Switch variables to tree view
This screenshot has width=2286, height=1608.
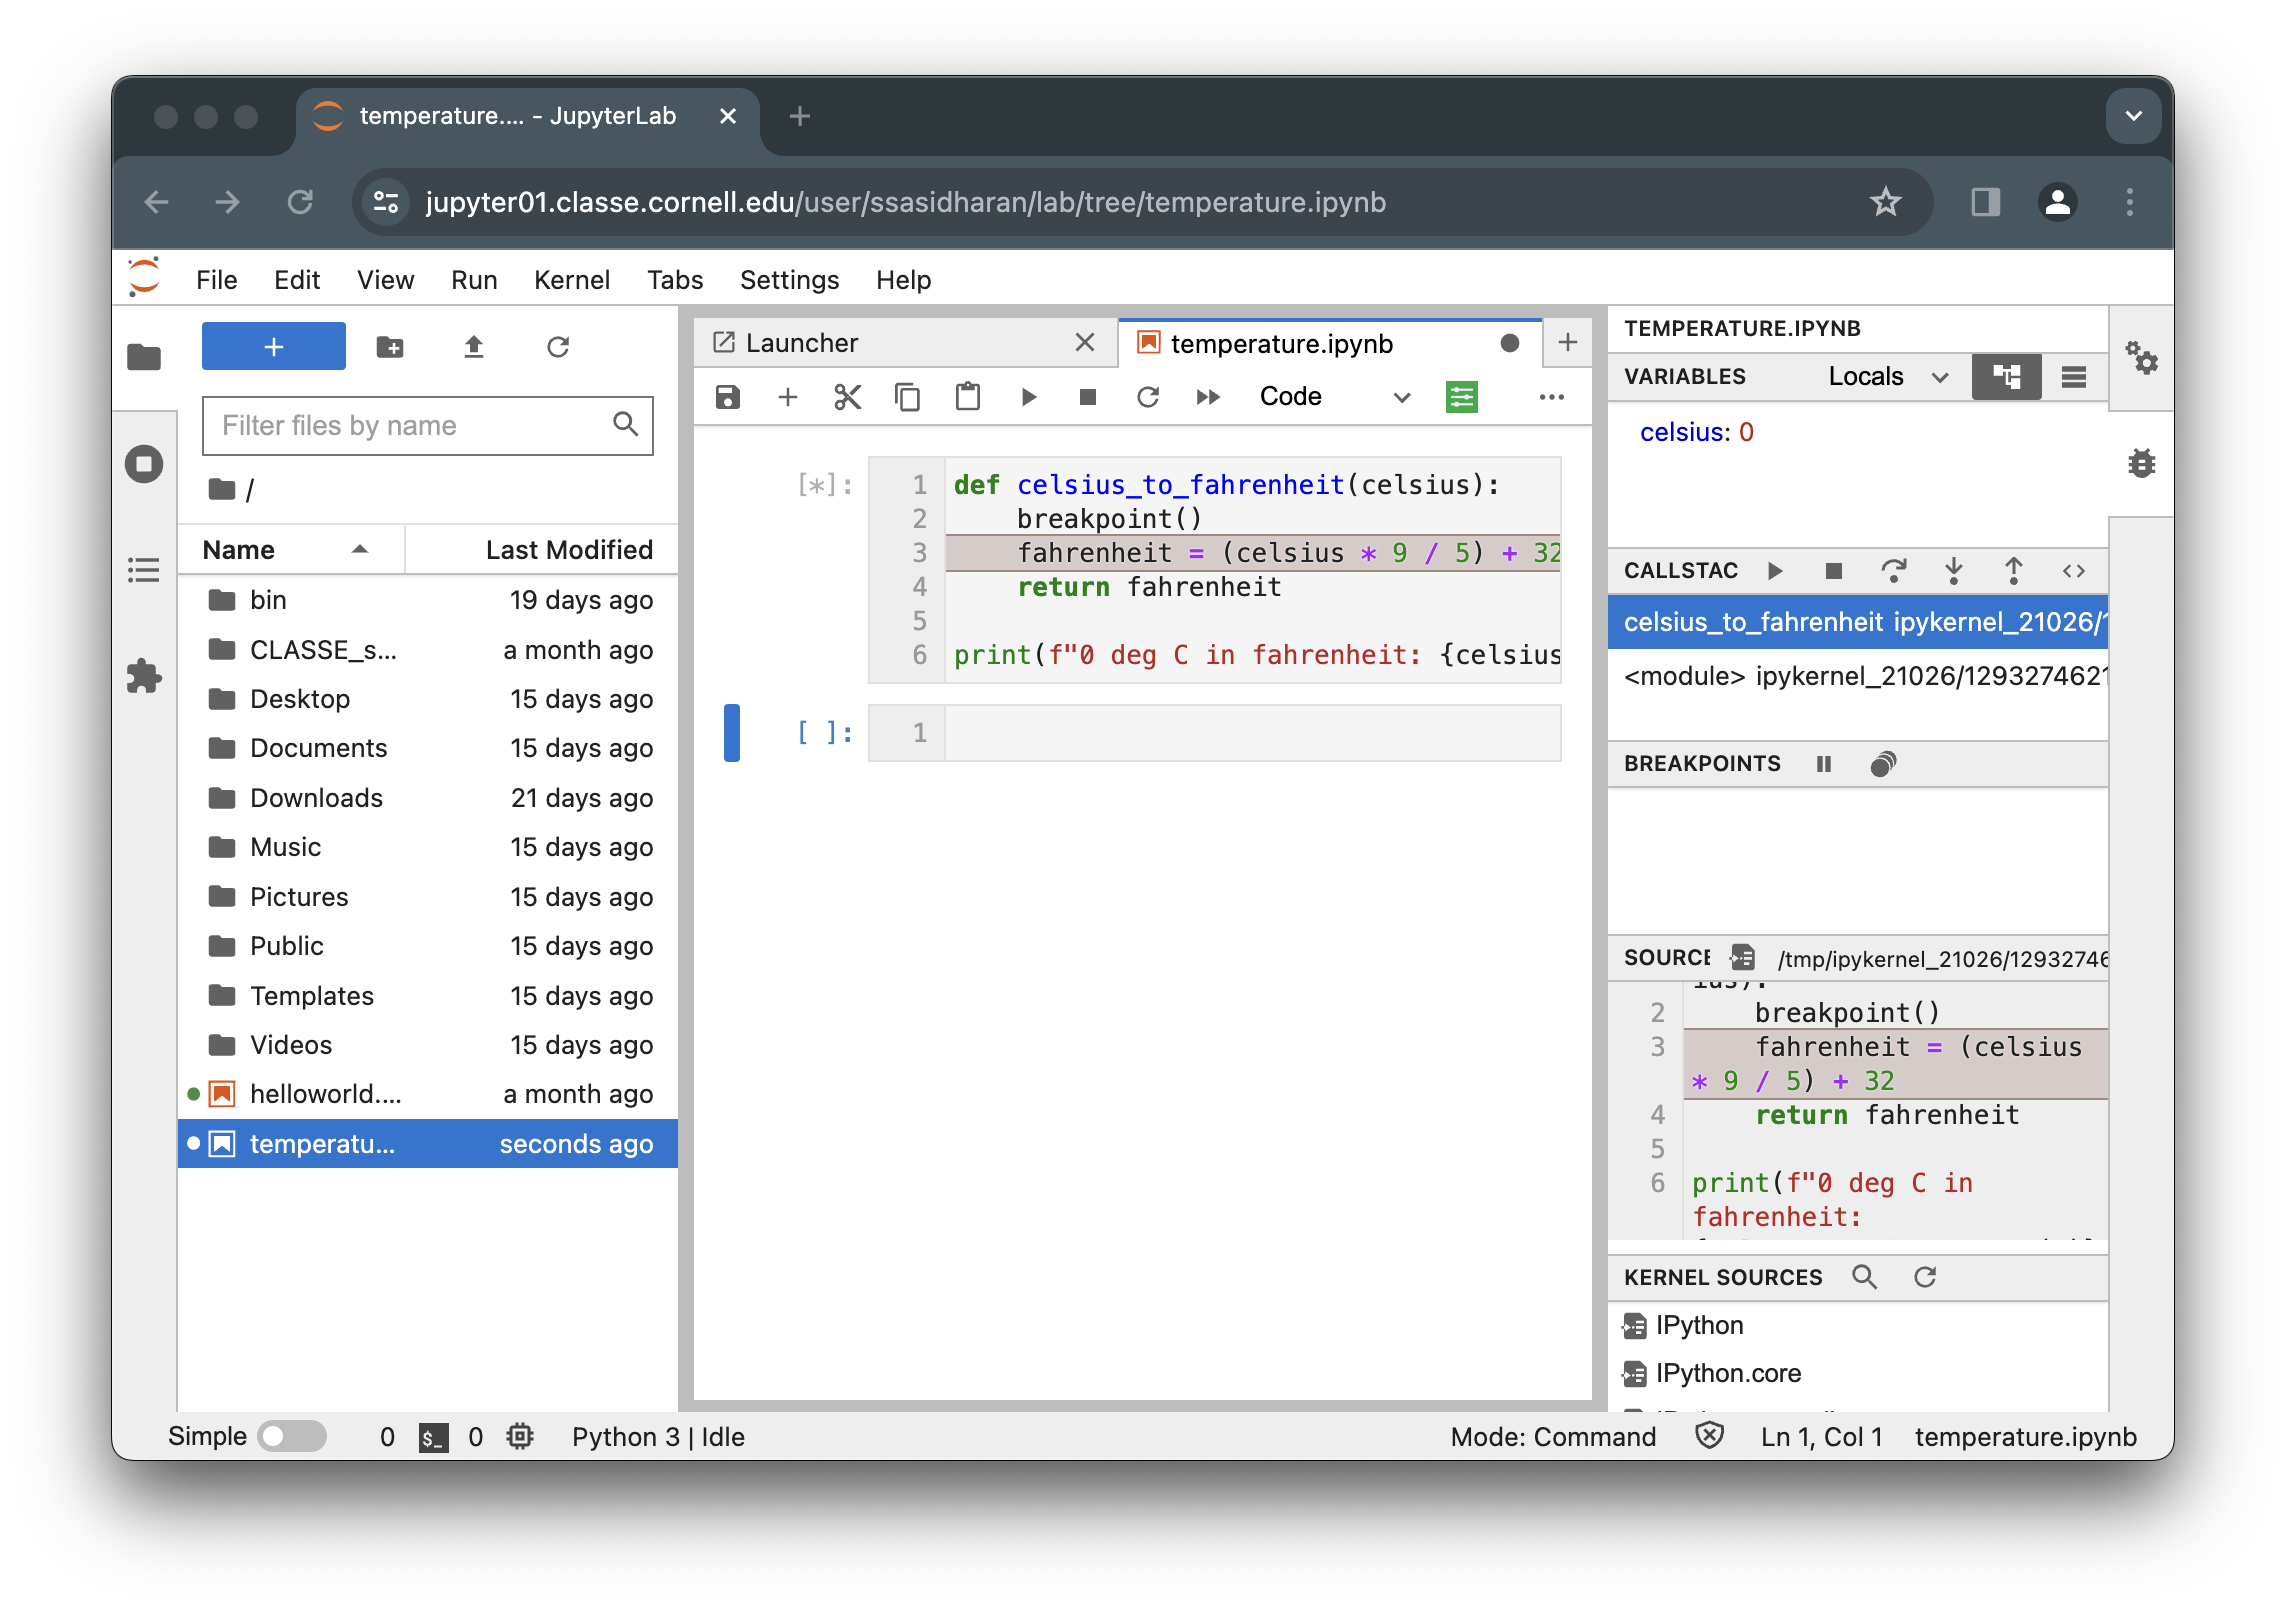click(x=2006, y=376)
